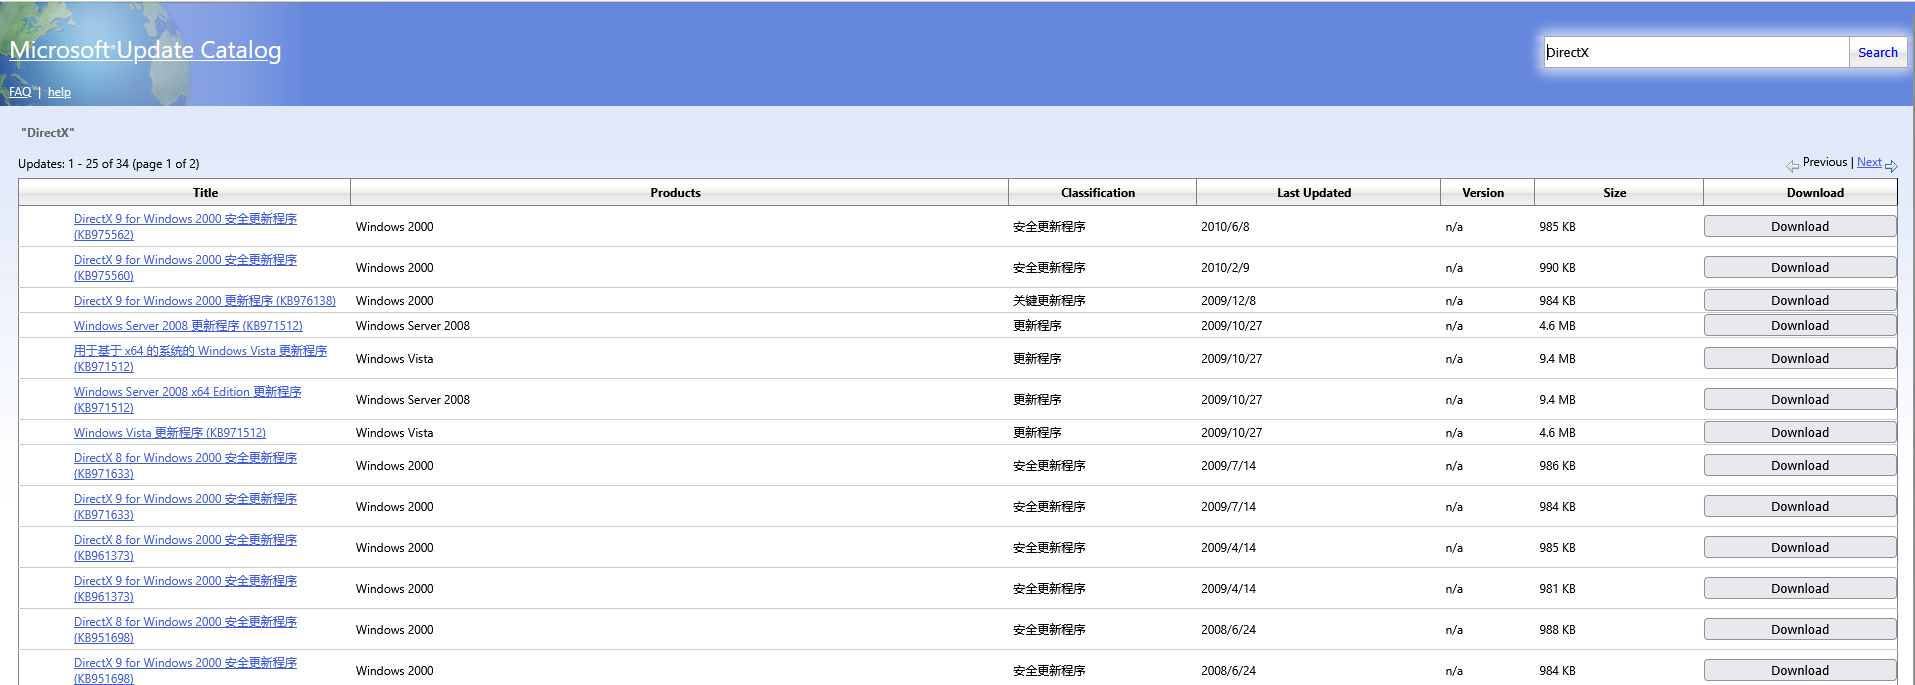1915x685 pixels.
Task: Download the 990 KB update dated 2010/2/9
Action: (1799, 268)
